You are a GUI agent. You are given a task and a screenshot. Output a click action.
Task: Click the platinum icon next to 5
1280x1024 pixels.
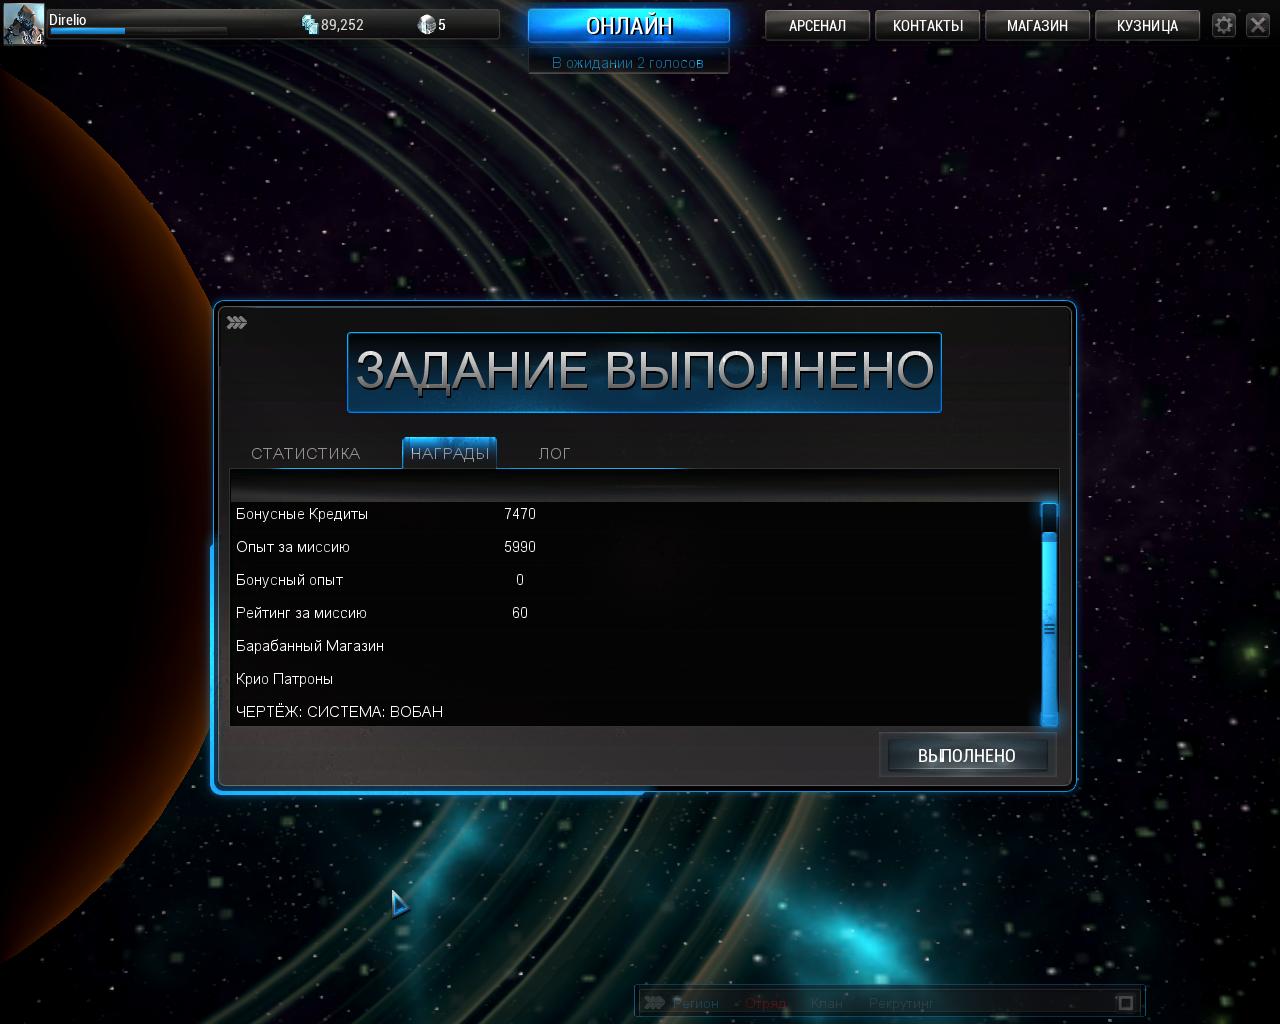tap(427, 24)
